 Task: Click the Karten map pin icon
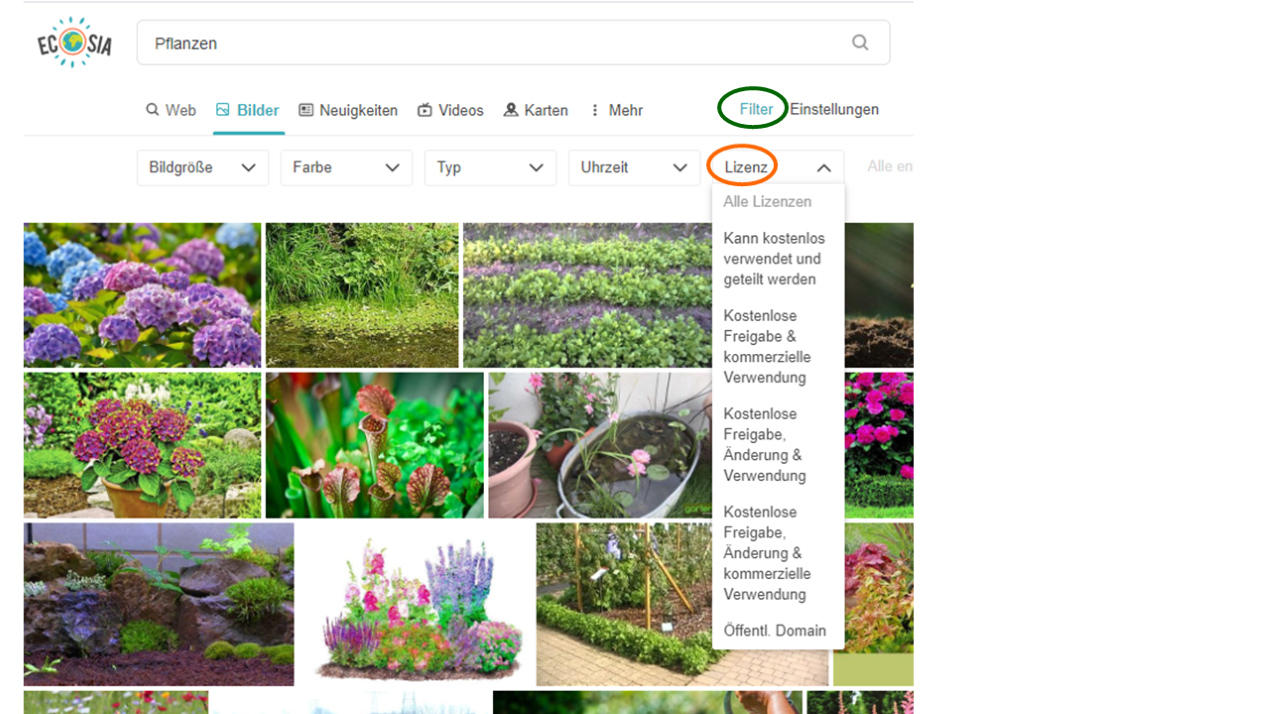[511, 110]
